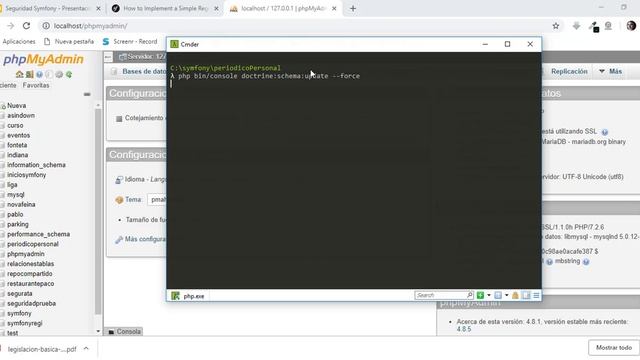Image resolution: width=640 pixels, height=360 pixels.
Task: Open the information_schema database
Action: pos(36,165)
